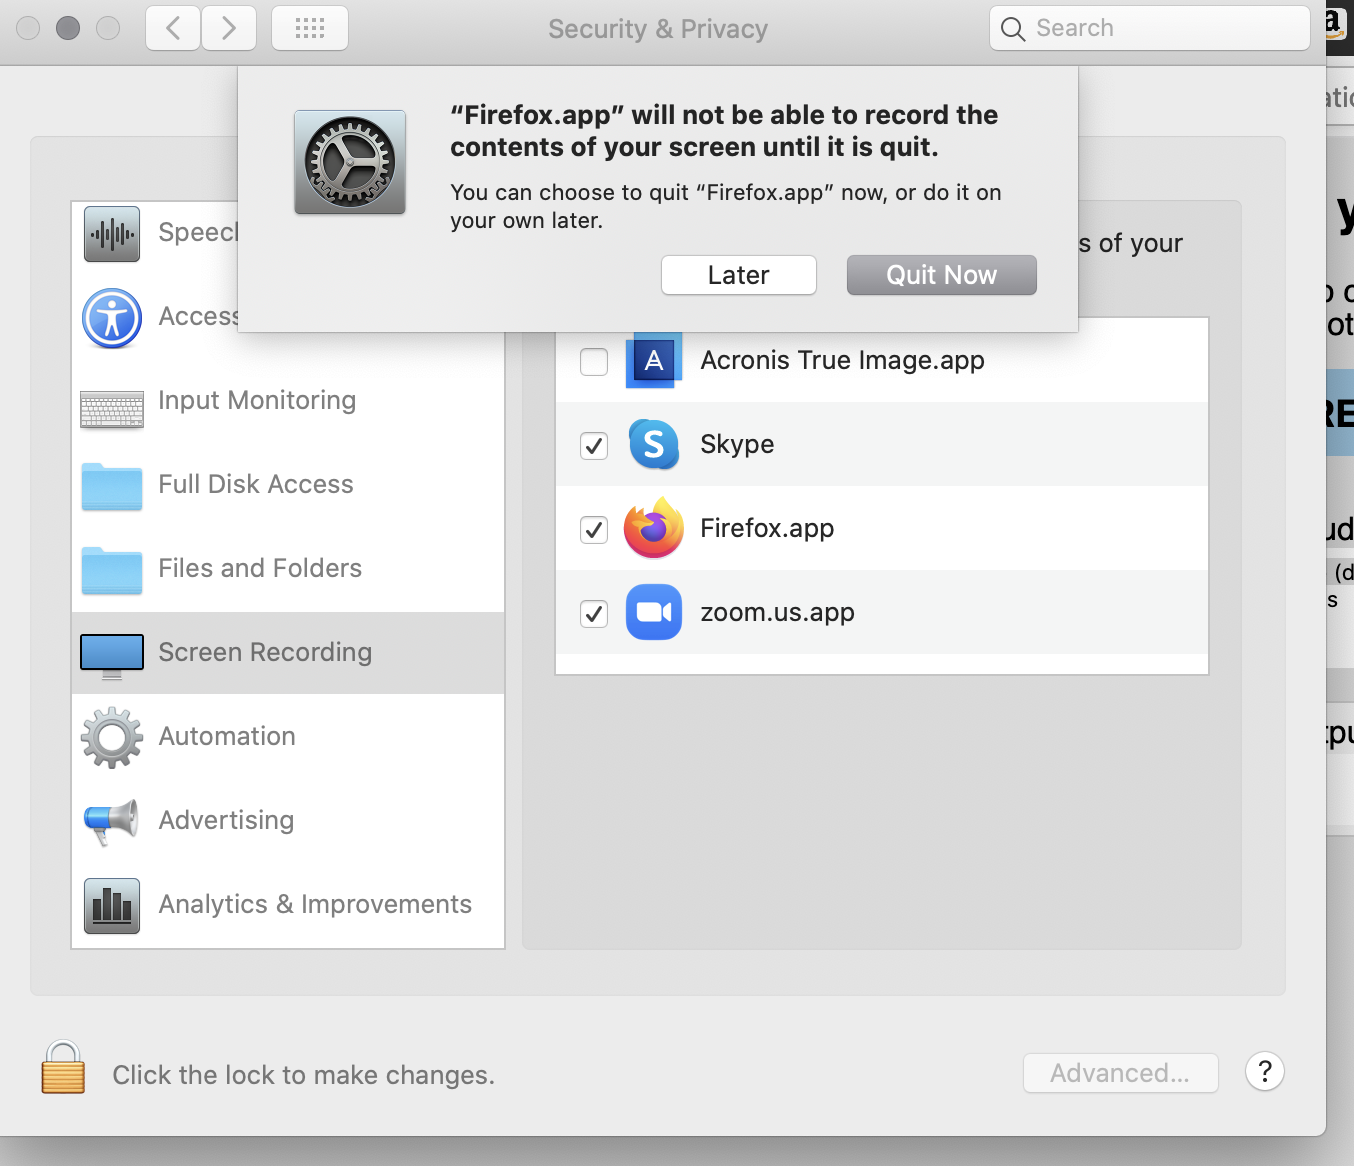Open the help question mark button
This screenshot has height=1166, width=1354.
1265,1072
